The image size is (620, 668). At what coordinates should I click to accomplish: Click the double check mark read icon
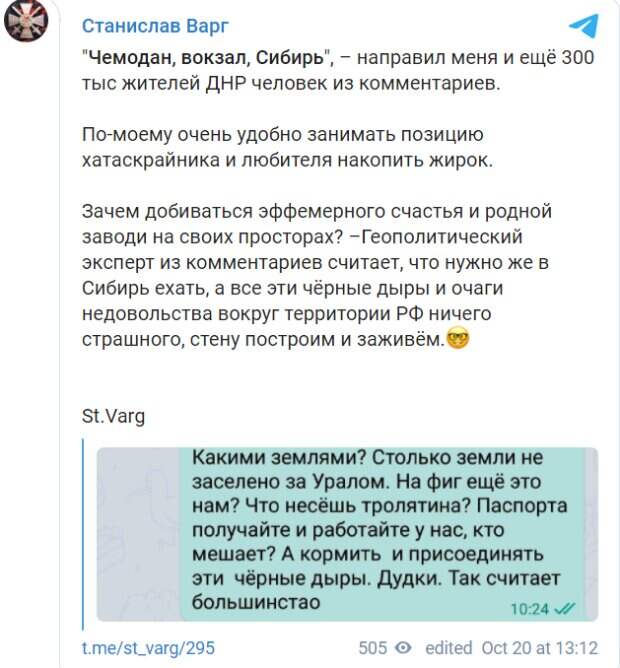tap(564, 607)
